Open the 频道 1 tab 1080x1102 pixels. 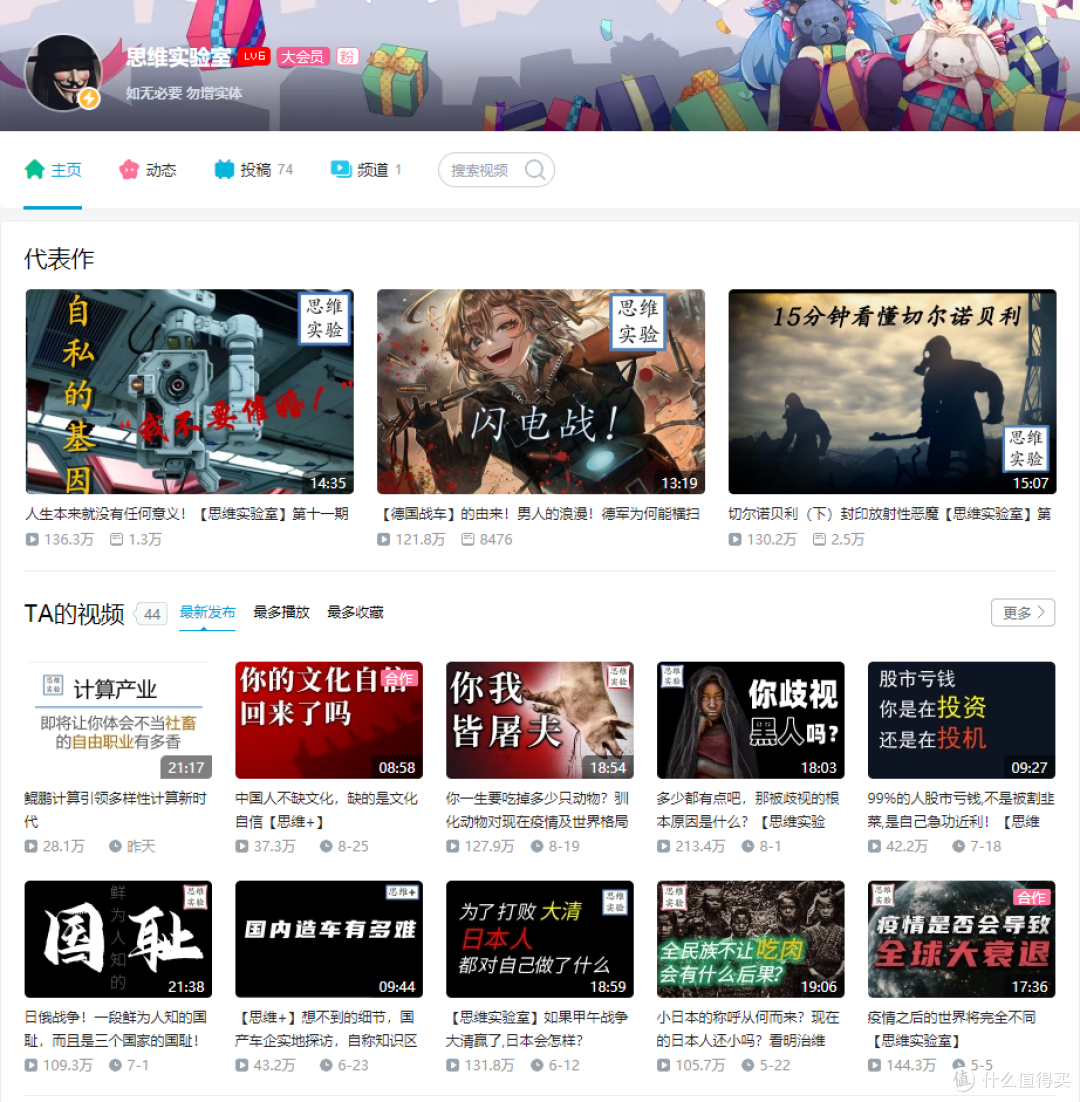pyautogui.click(x=366, y=170)
